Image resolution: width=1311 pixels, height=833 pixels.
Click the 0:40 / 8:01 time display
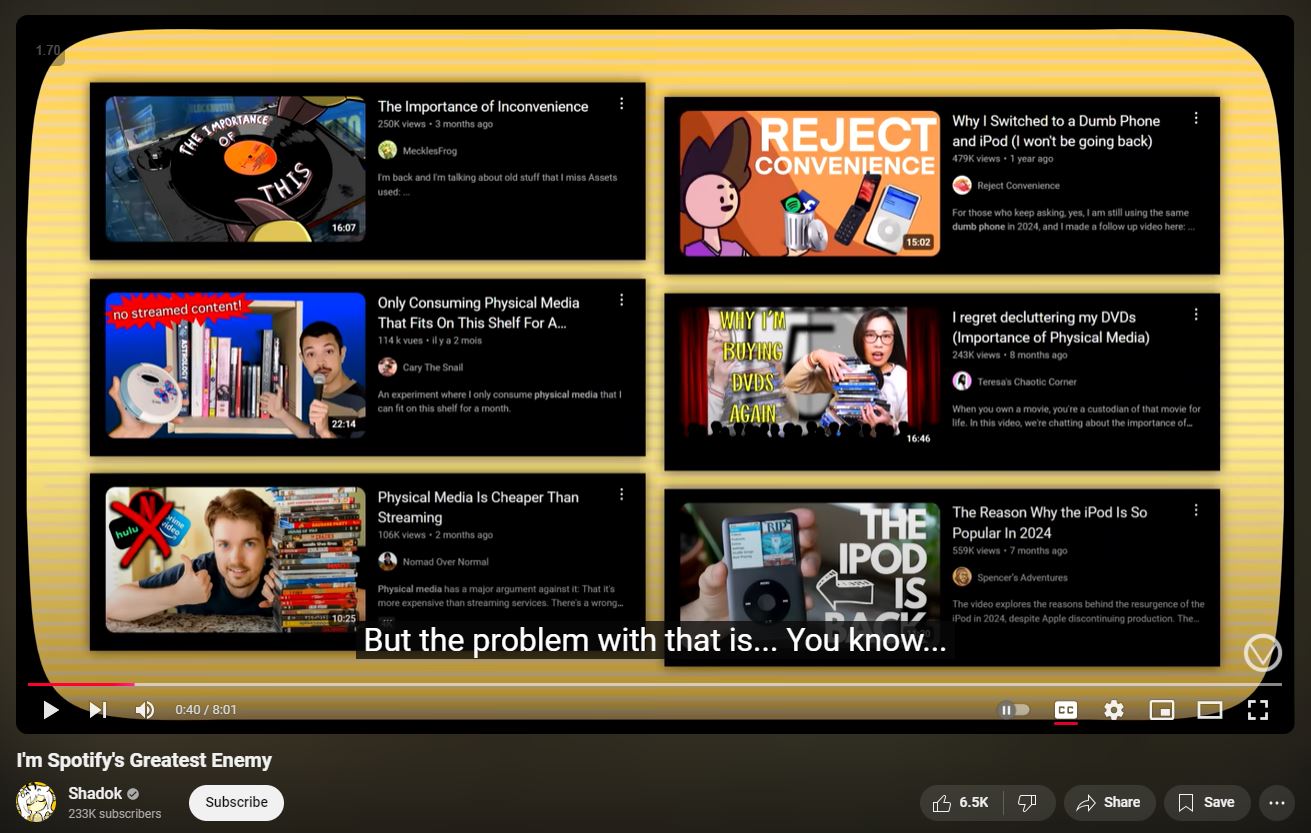(206, 710)
